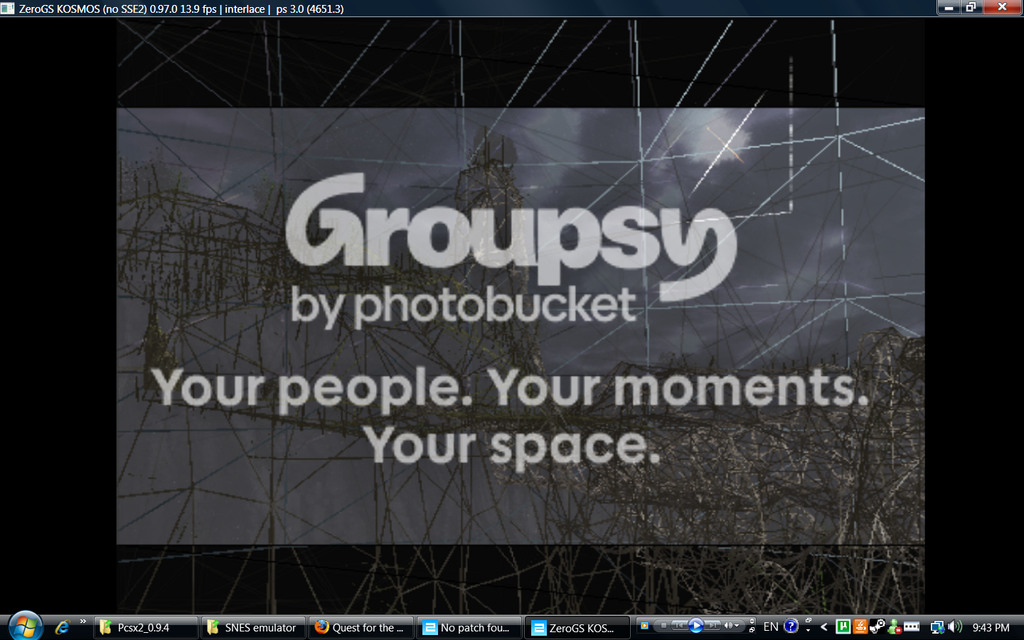Click the 9:43 PM system clock
The height and width of the screenshot is (640, 1024).
pos(991,628)
